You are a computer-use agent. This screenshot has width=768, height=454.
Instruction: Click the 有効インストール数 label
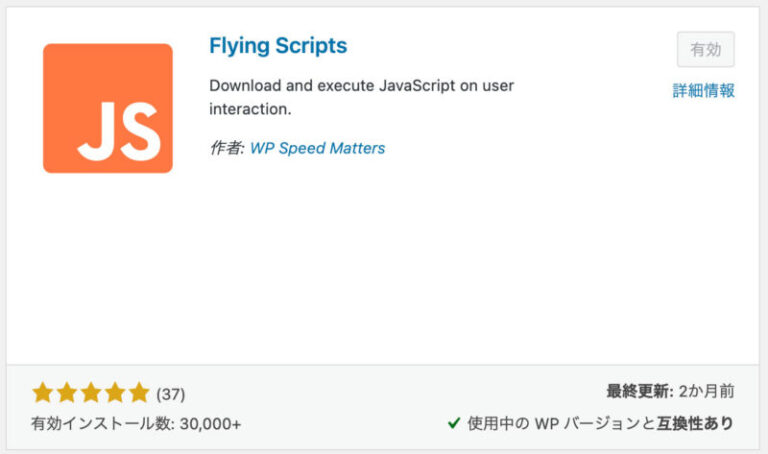click(x=102, y=424)
